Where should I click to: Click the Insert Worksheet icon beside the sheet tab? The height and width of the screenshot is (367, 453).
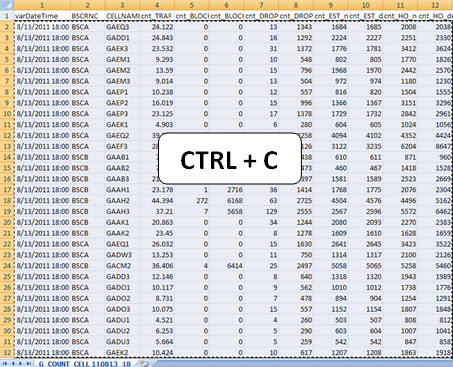point(145,363)
